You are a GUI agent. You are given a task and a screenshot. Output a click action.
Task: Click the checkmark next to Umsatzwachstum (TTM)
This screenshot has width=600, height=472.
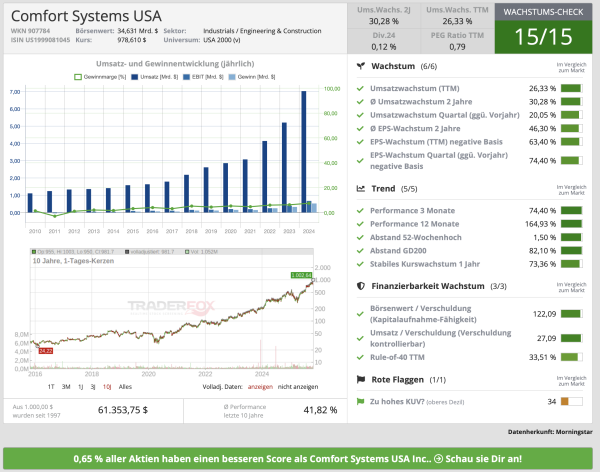pyautogui.click(x=361, y=87)
